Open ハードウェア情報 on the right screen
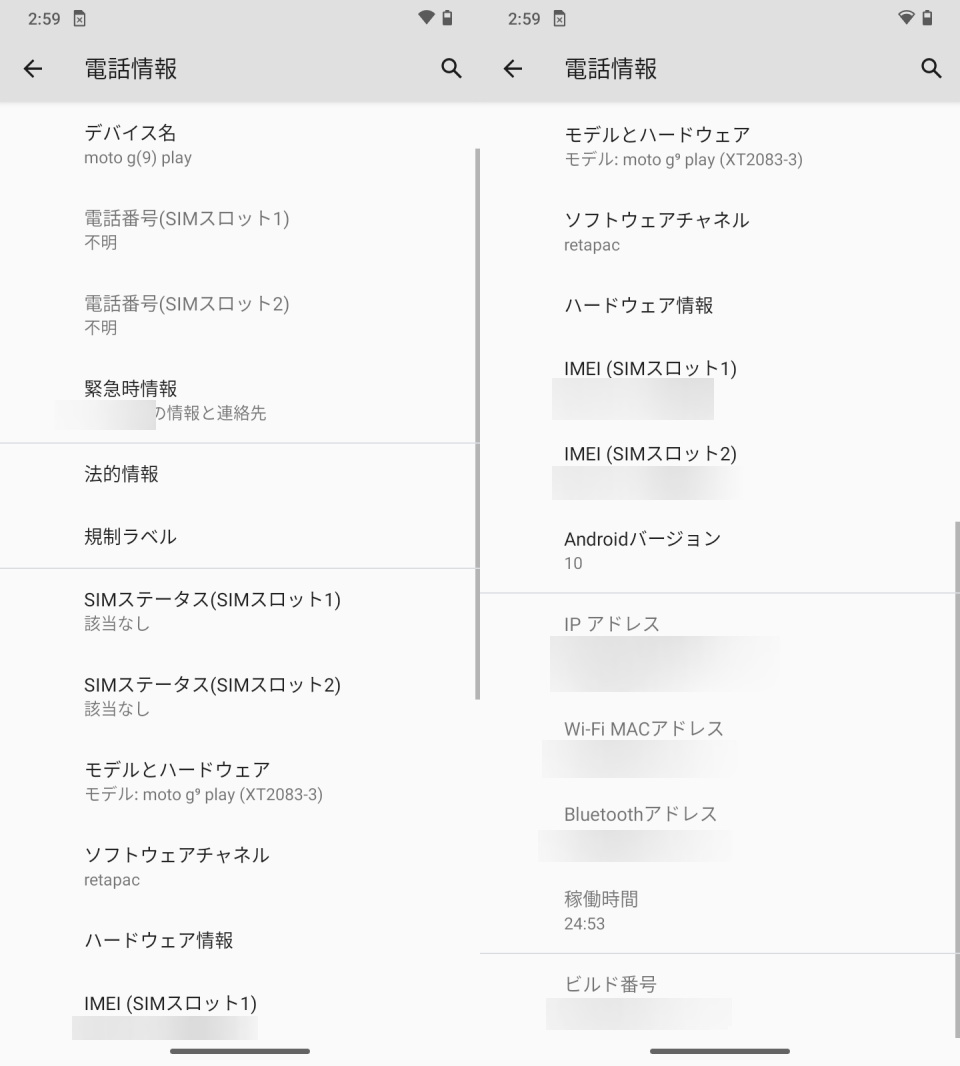 [718, 305]
